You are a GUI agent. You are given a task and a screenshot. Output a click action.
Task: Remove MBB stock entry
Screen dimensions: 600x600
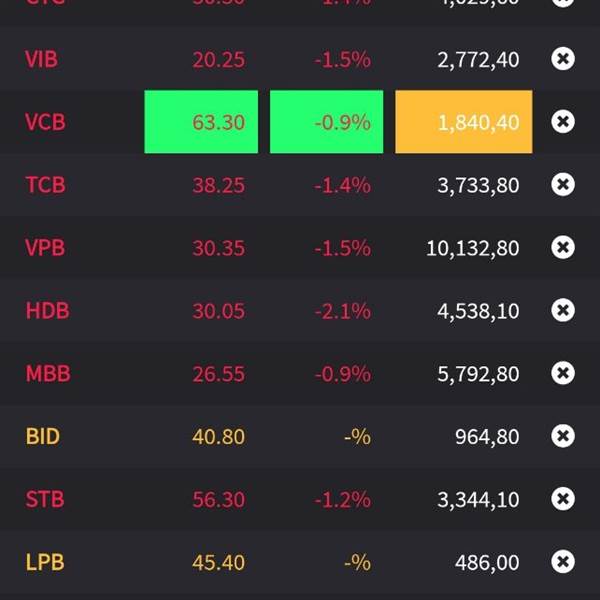[563, 373]
